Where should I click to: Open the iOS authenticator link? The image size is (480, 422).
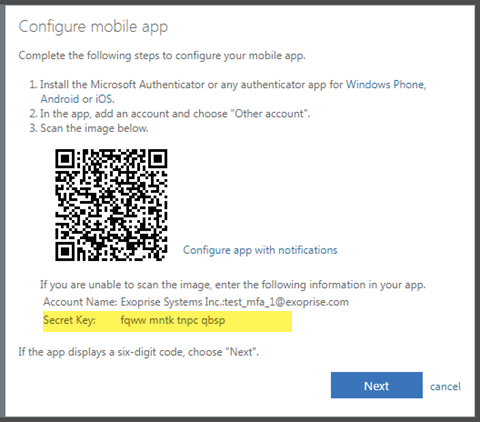click(105, 99)
